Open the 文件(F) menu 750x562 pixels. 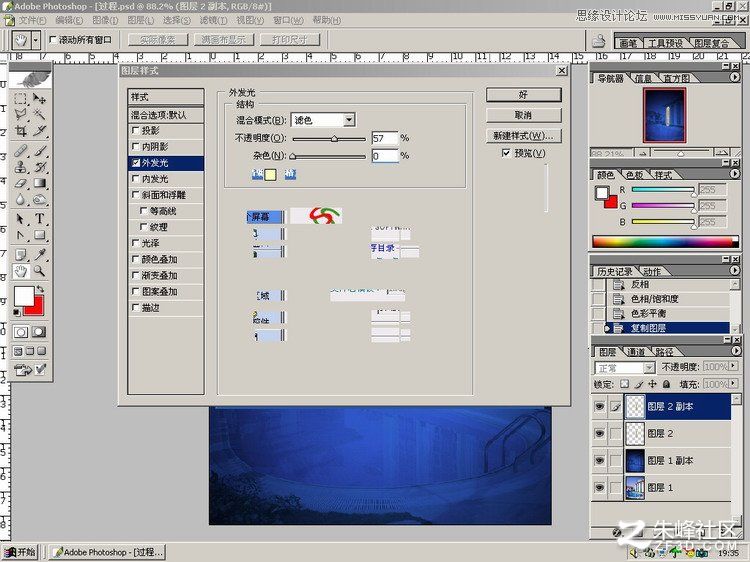[32, 21]
